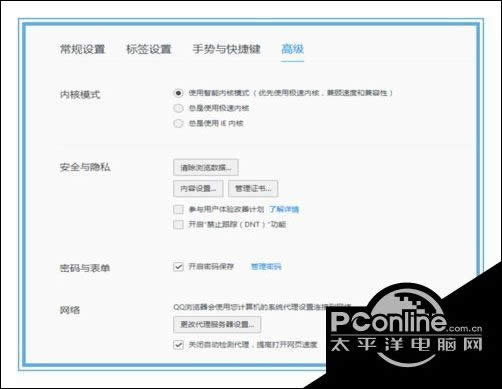Open the 管理密码 link

[x=266, y=267]
